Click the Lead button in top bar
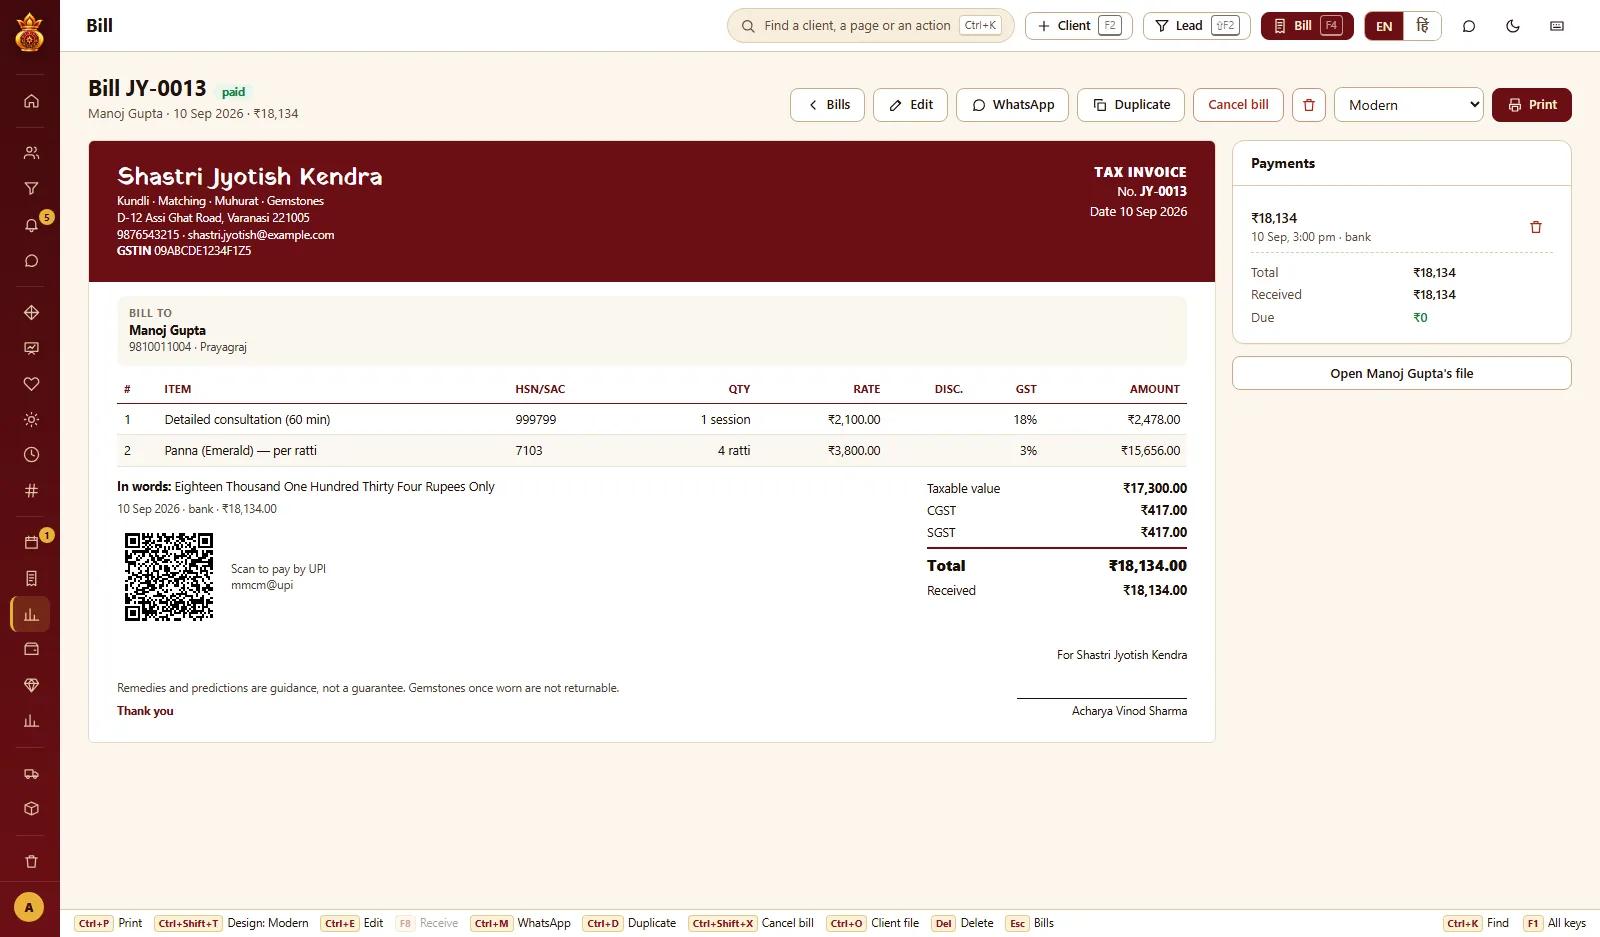Image resolution: width=1600 pixels, height=937 pixels. 1197,26
